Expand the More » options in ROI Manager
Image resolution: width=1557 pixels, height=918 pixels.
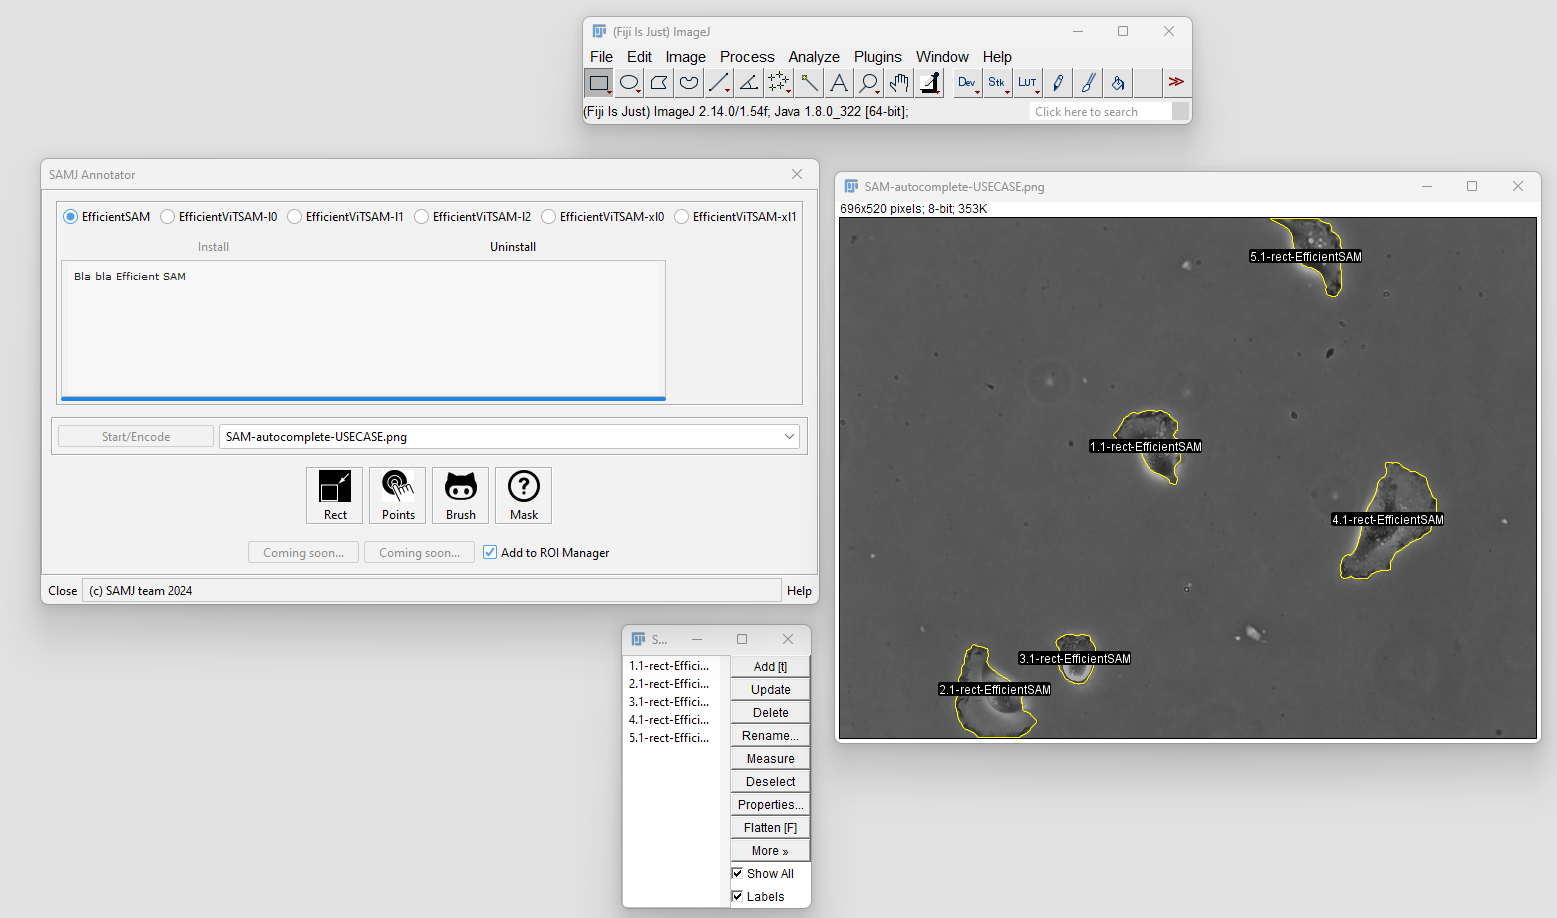point(770,850)
